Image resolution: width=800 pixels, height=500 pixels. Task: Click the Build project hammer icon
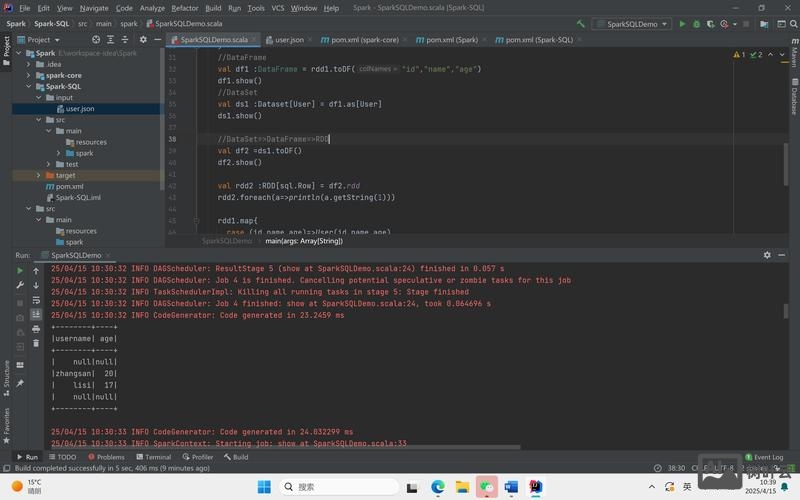[x=581, y=23]
